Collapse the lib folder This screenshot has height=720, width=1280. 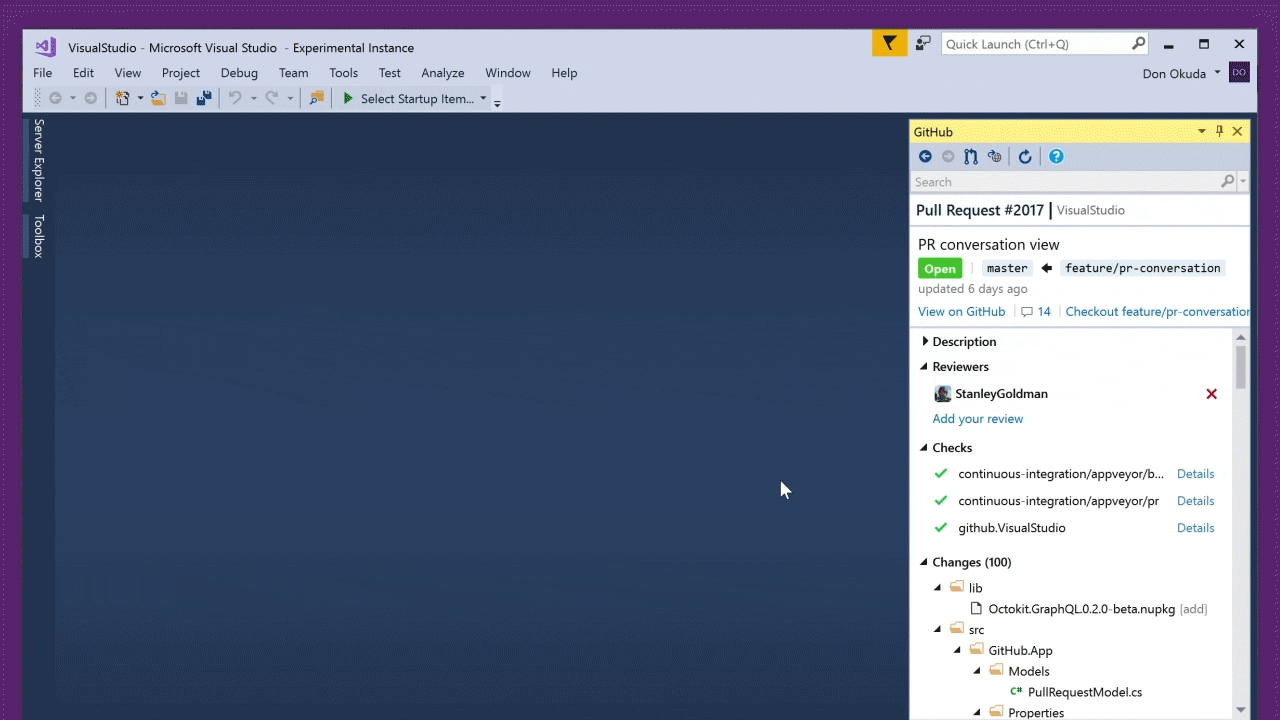(937, 588)
